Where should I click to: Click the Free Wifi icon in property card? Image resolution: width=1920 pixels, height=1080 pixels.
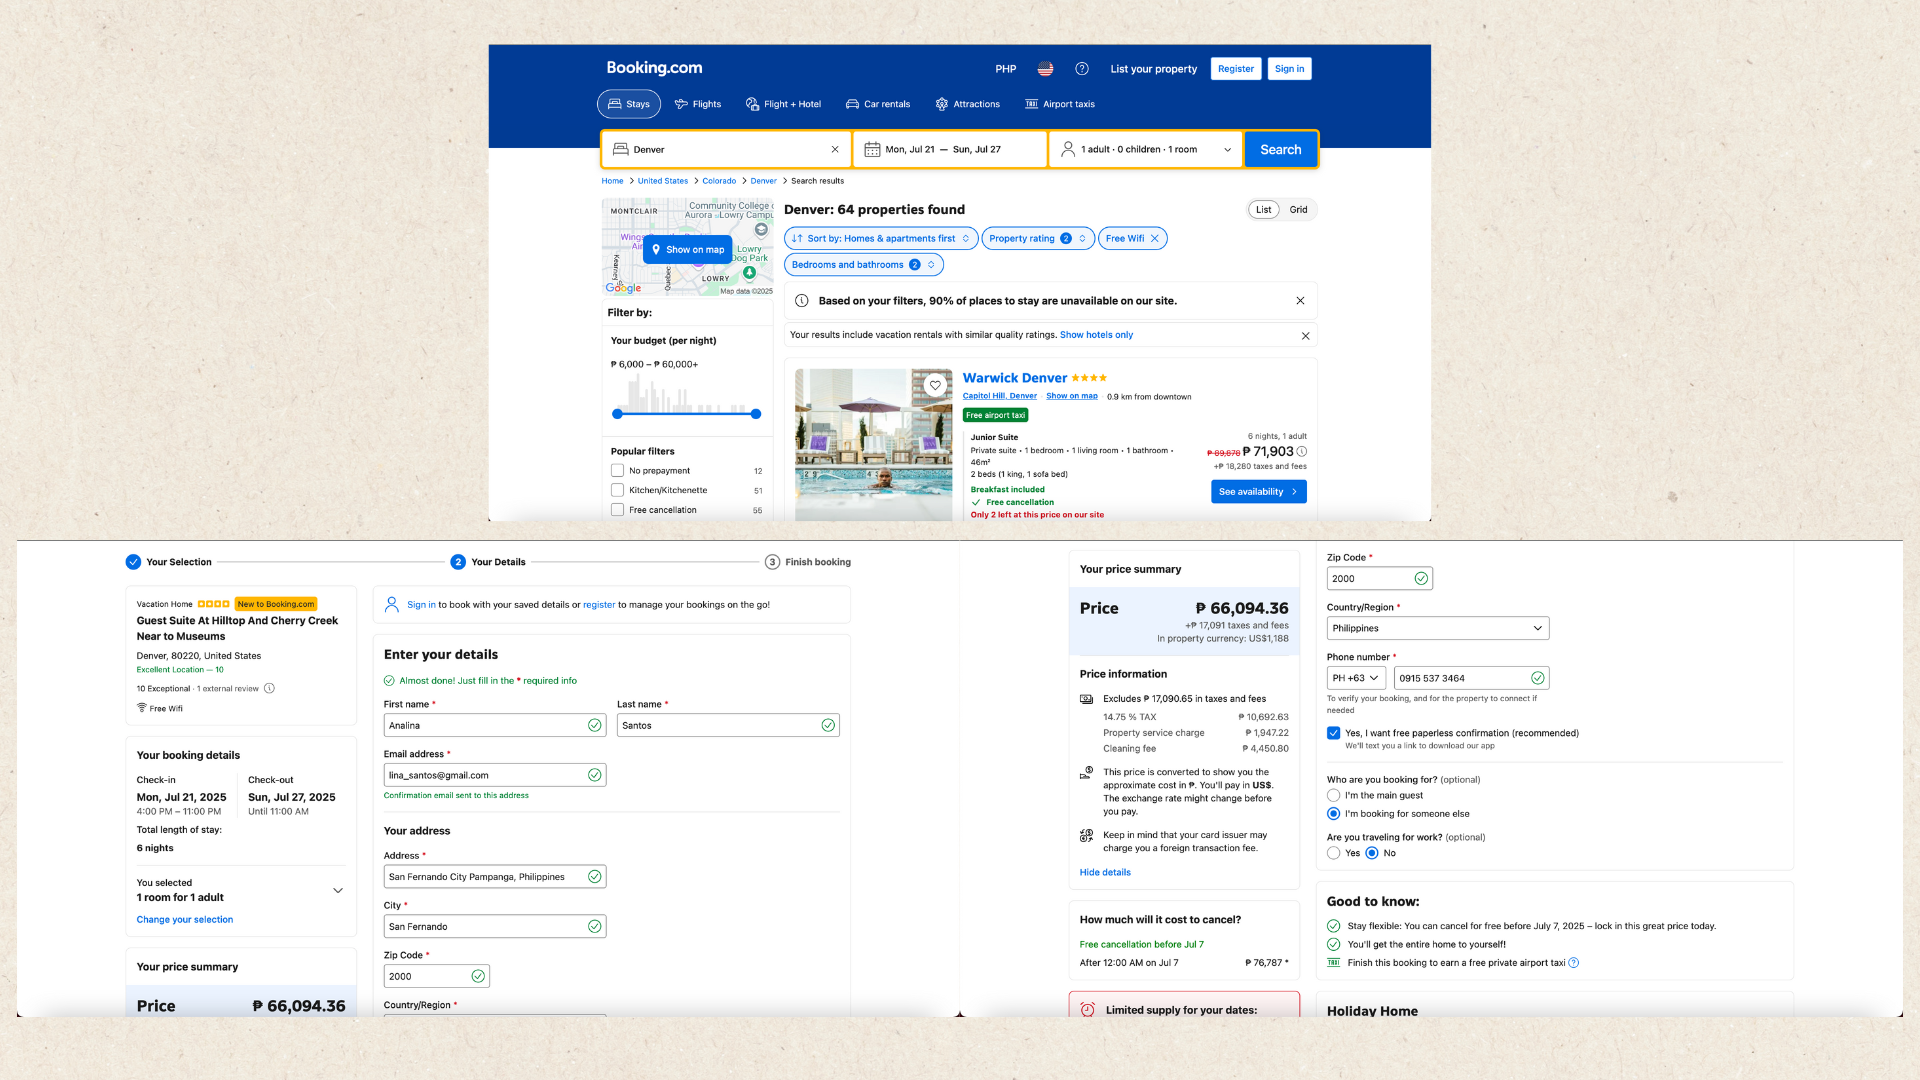(141, 708)
